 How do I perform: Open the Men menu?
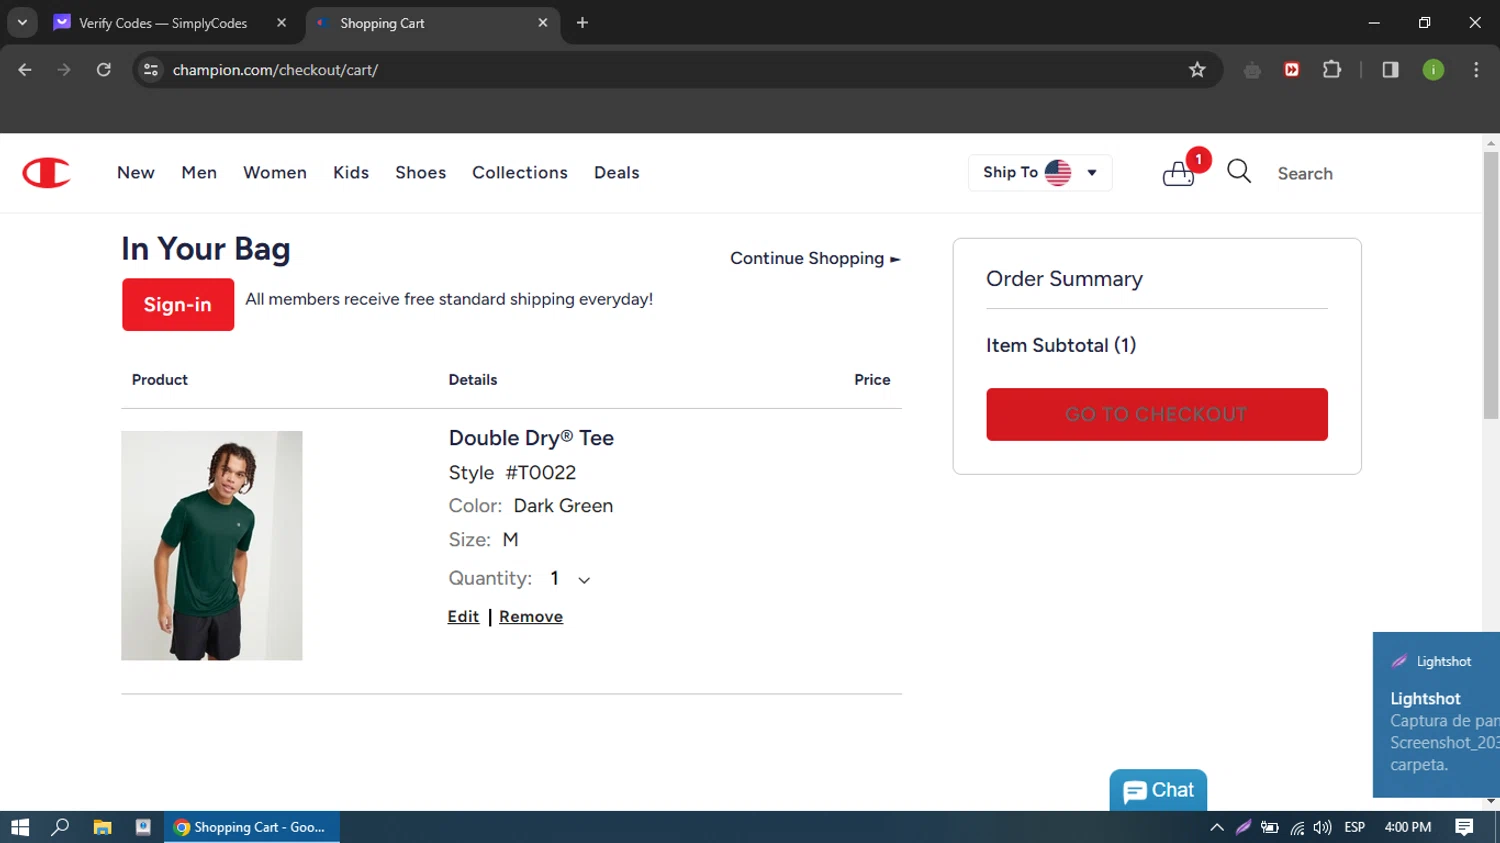click(x=199, y=173)
